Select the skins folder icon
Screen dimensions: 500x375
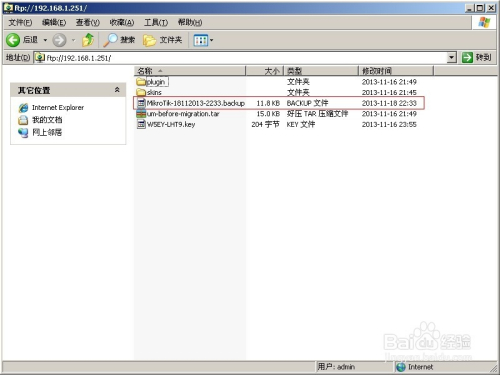tap(141, 92)
